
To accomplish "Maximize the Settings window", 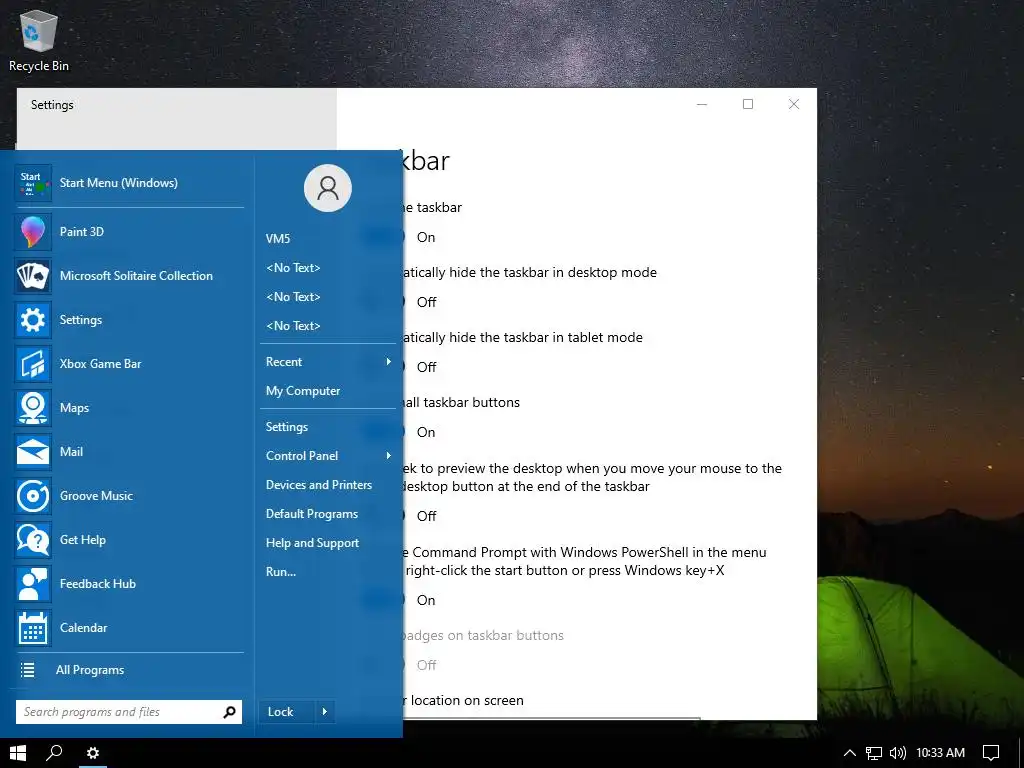I will click(x=748, y=104).
